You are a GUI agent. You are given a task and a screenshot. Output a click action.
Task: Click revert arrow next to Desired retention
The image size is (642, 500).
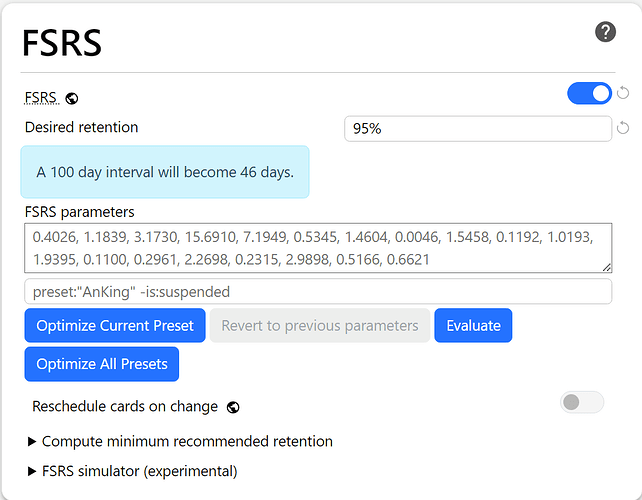(623, 128)
